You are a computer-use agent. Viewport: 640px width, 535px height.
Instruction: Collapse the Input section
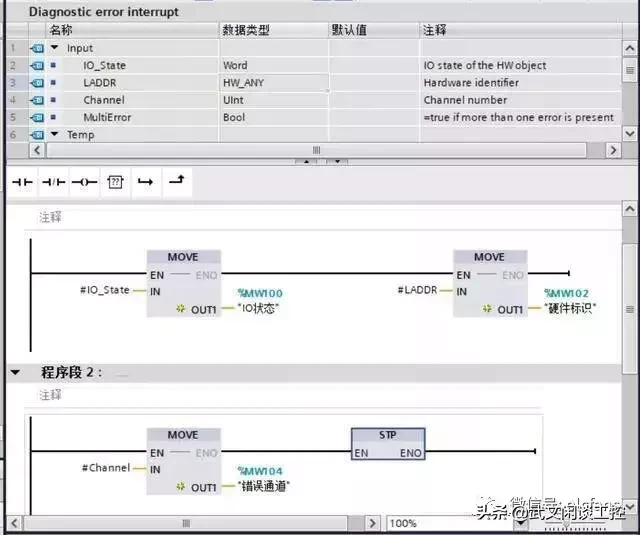(x=54, y=48)
